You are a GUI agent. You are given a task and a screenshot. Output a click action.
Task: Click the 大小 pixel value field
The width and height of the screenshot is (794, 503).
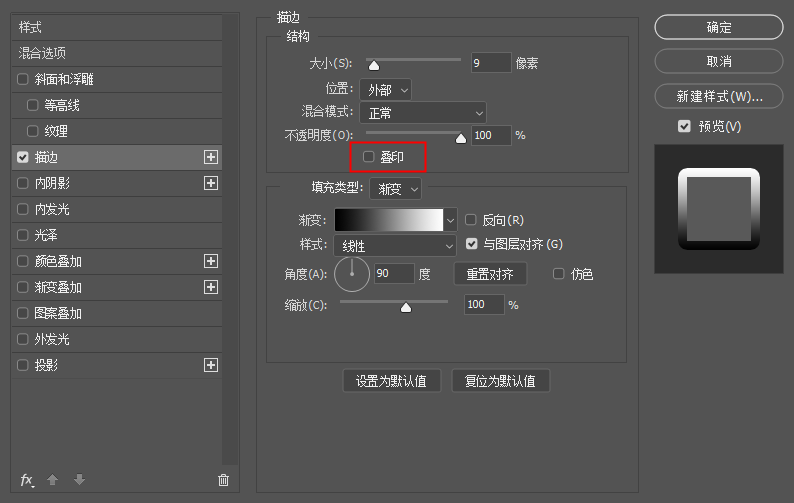pos(491,63)
